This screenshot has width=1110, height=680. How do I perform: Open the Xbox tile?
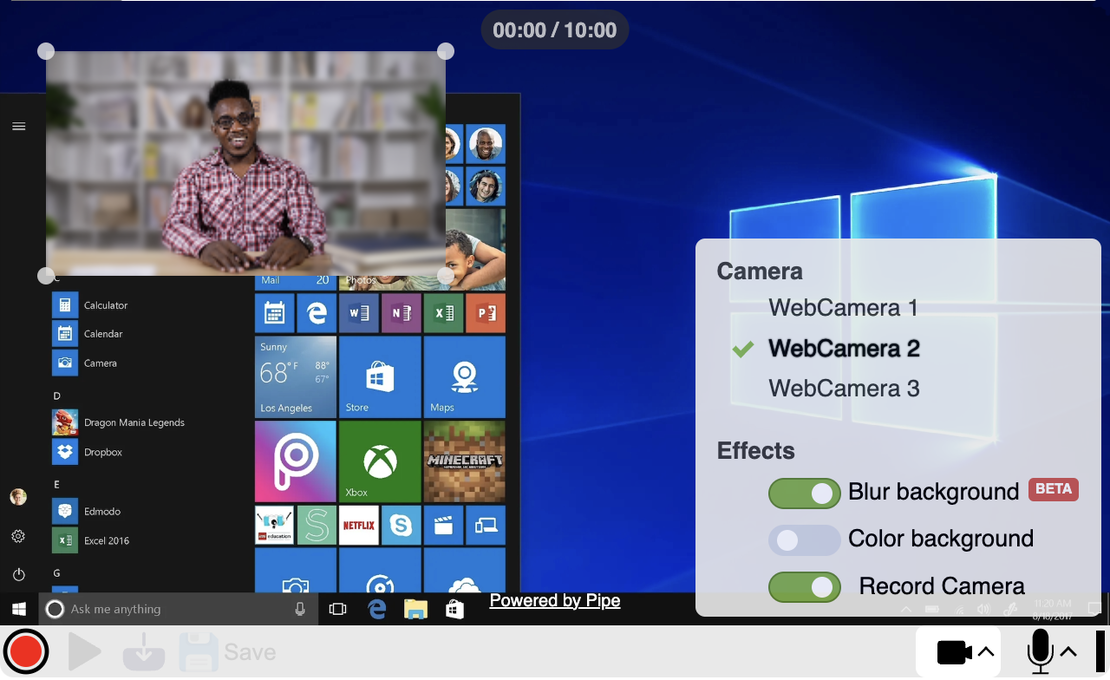380,461
